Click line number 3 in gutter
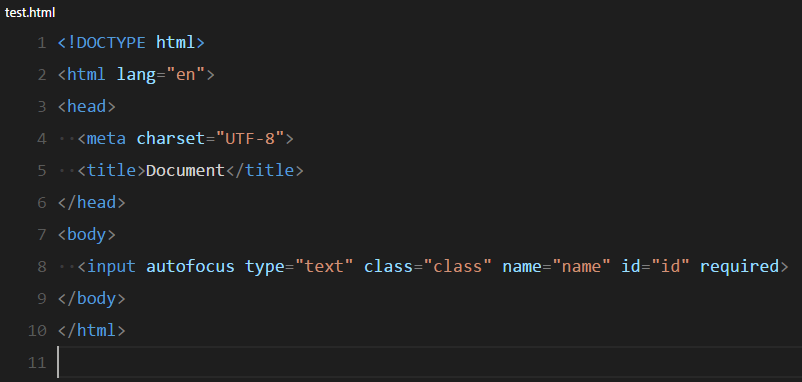Image resolution: width=802 pixels, height=382 pixels. tap(42, 107)
